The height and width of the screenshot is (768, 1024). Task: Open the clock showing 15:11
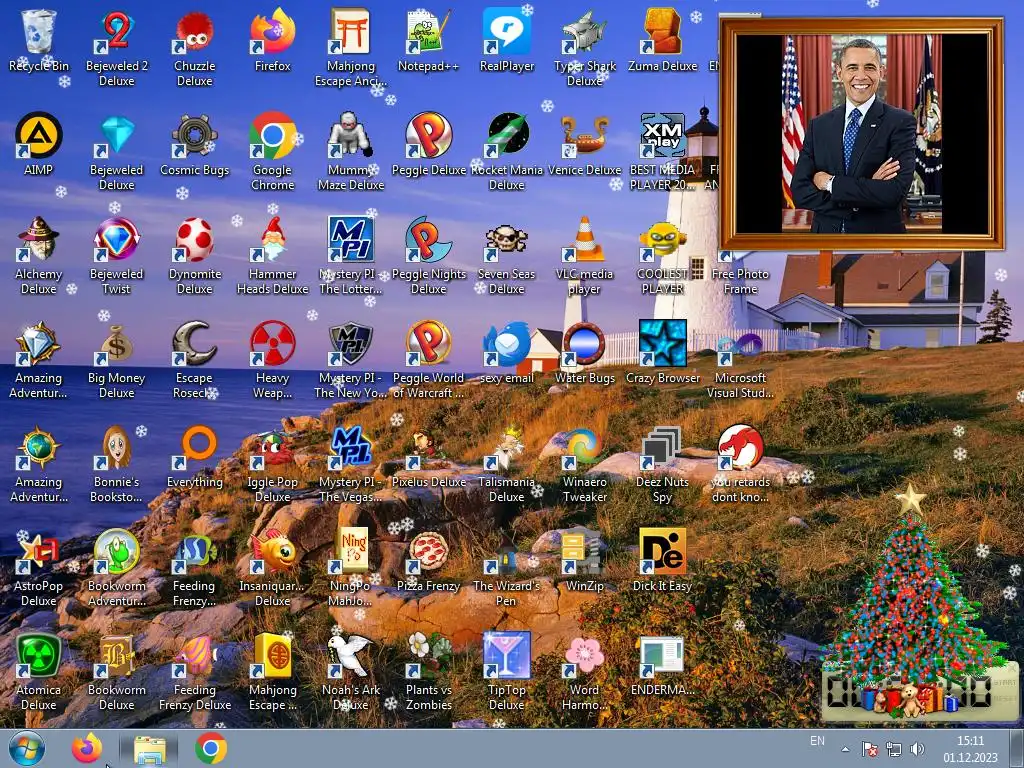(970, 749)
